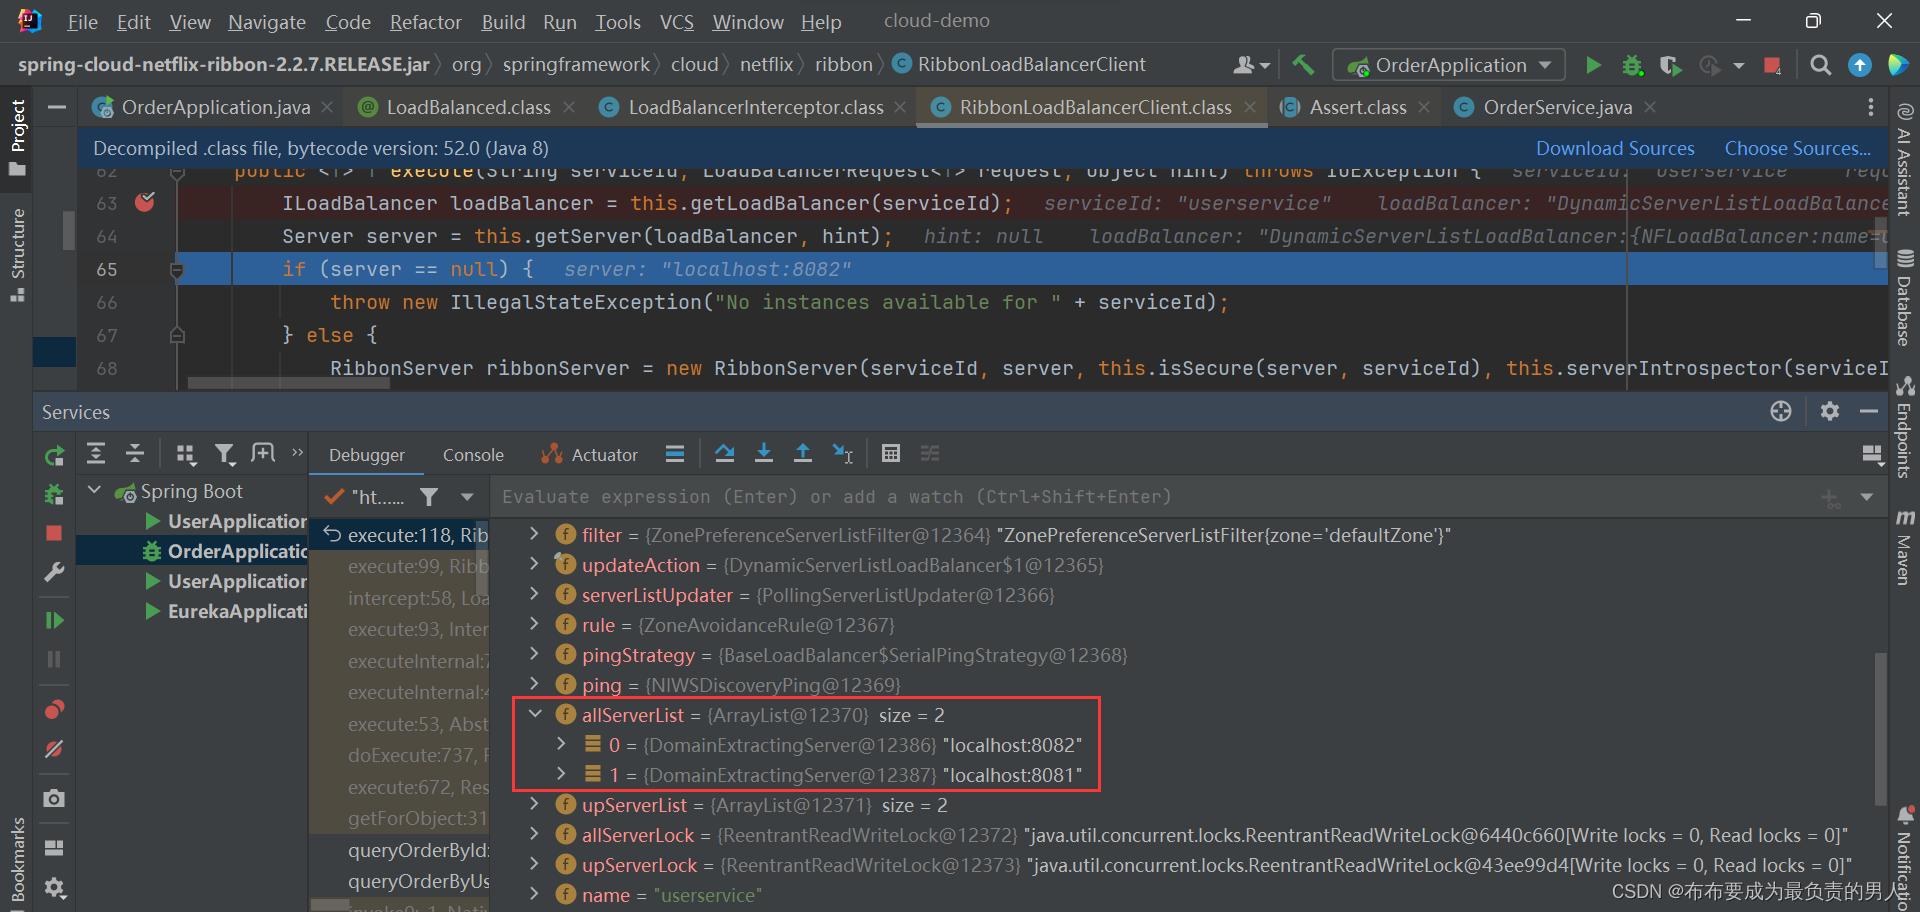Open Group By options in Services toolbar

(186, 454)
